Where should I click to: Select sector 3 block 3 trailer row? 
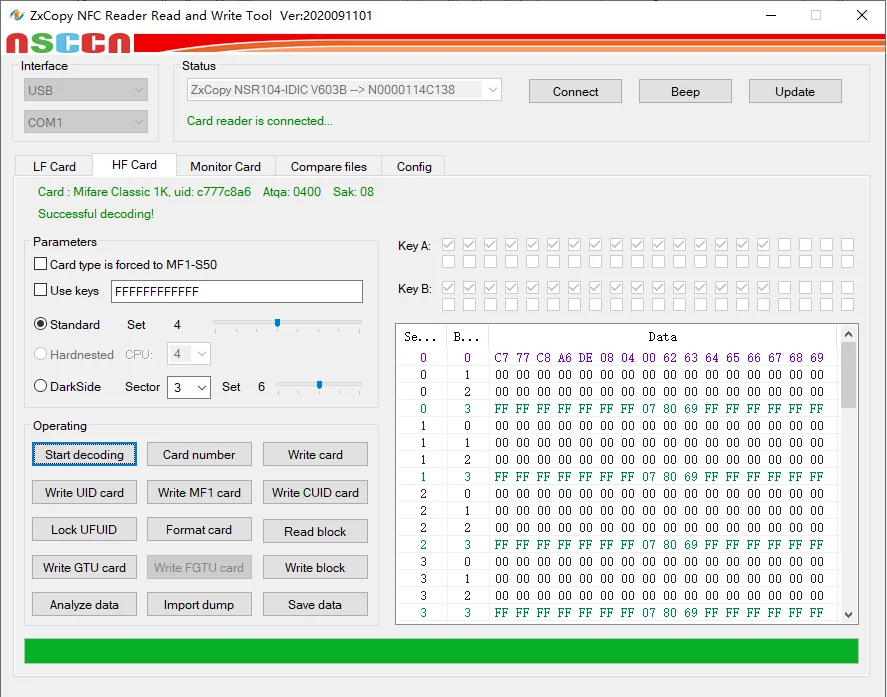pos(618,612)
